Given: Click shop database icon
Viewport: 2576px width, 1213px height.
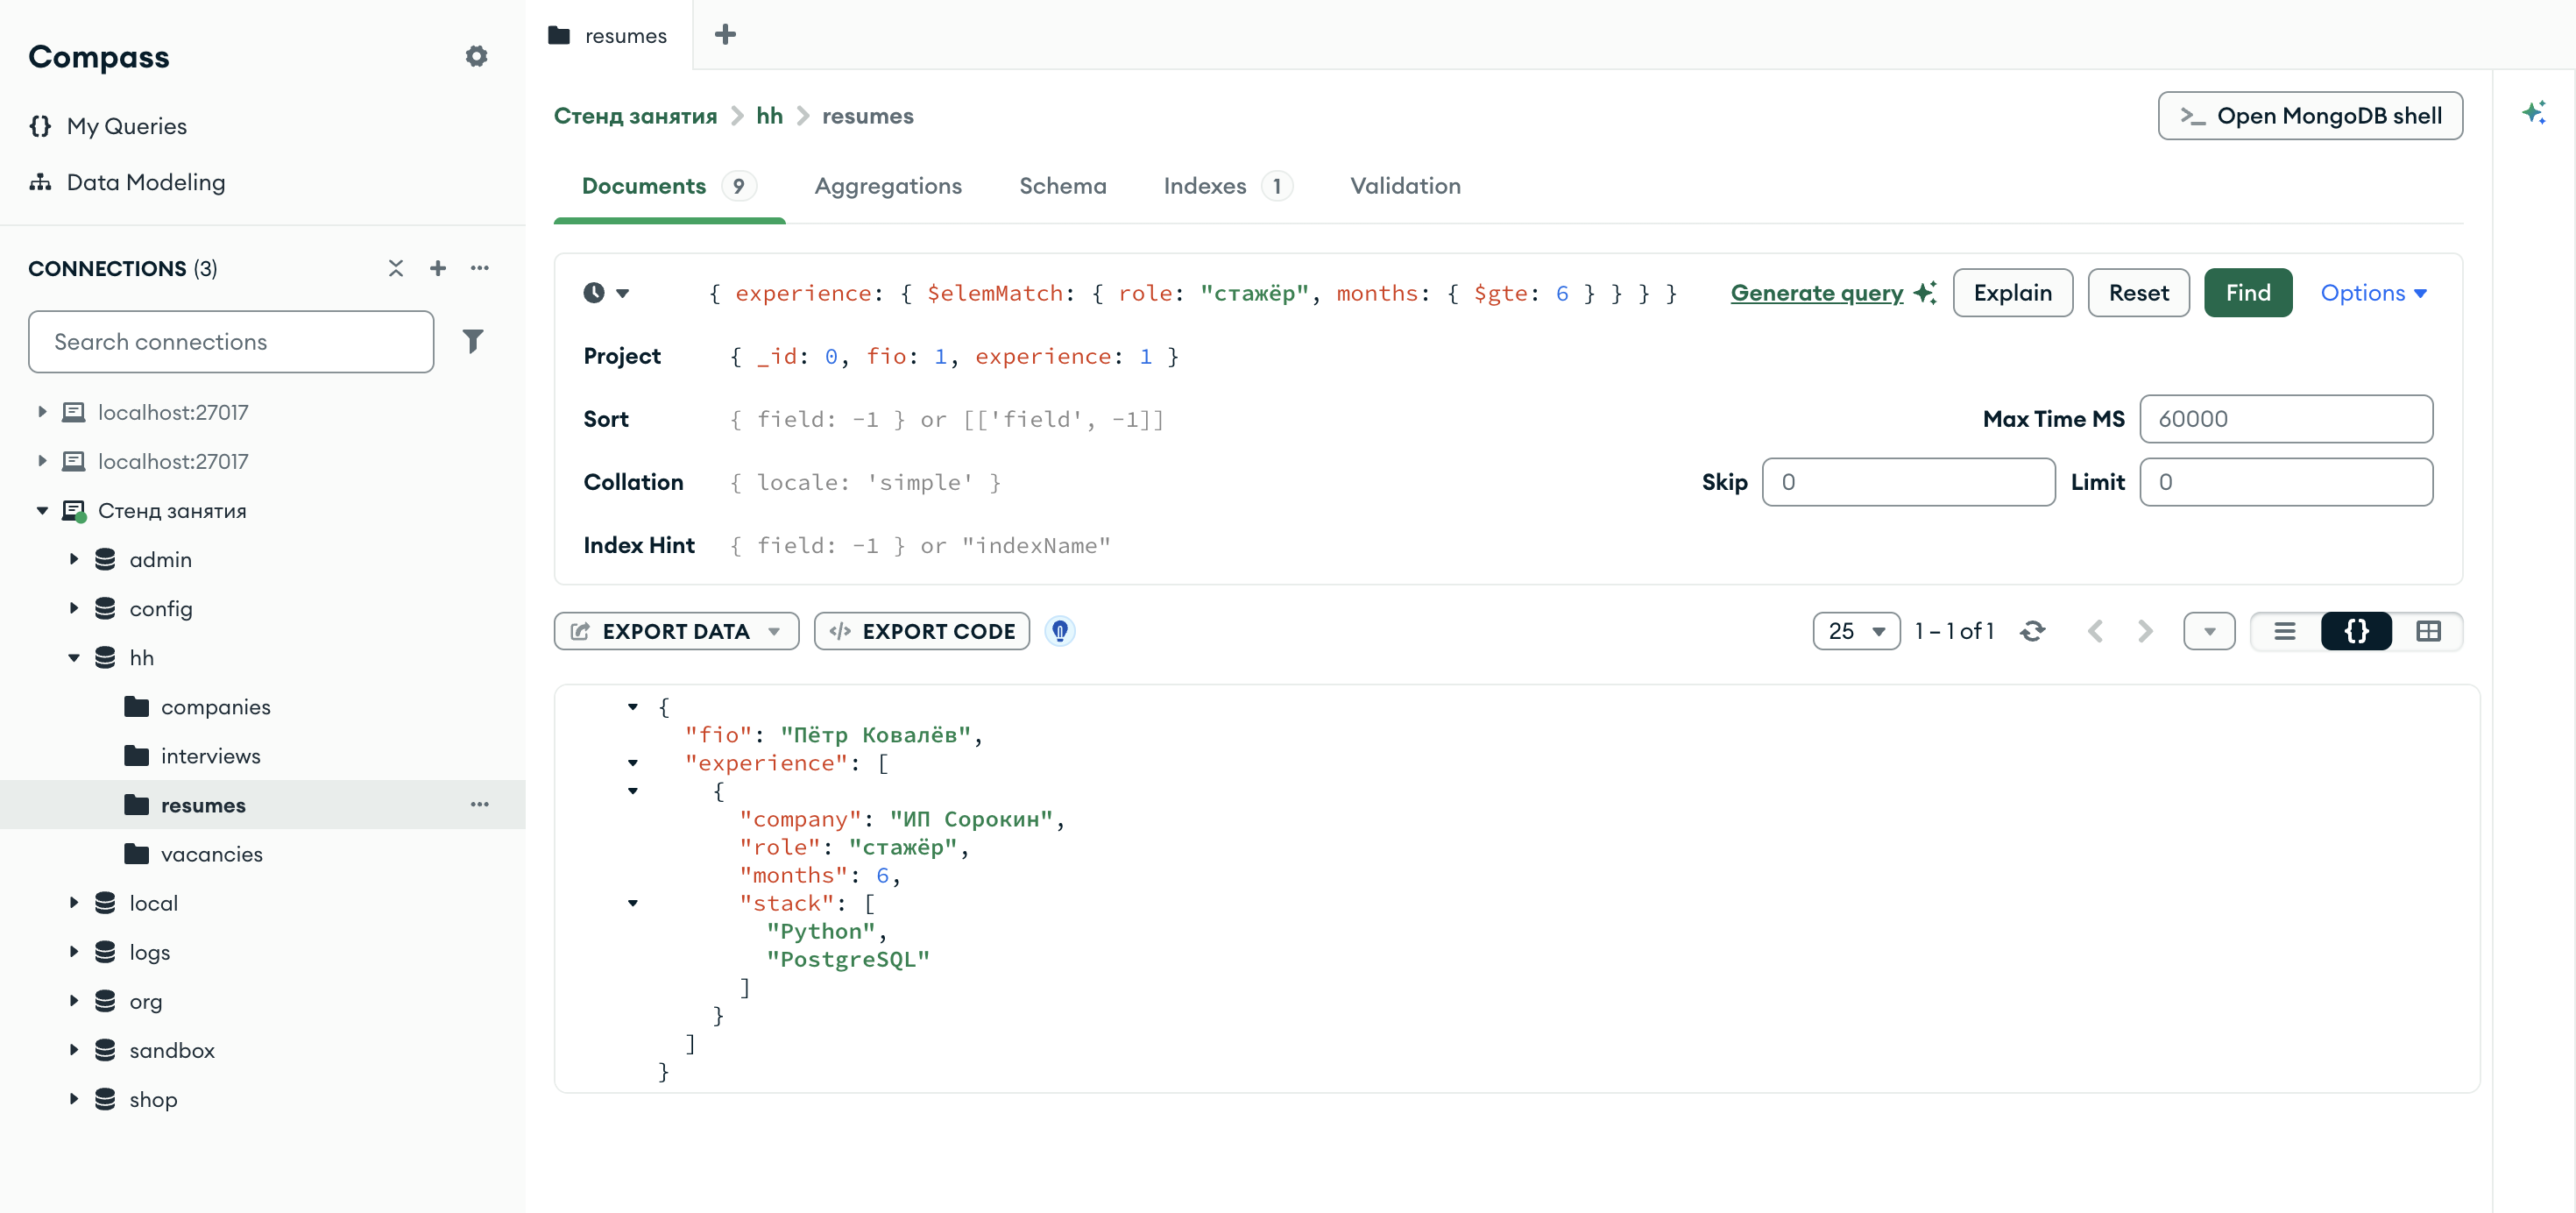Looking at the screenshot, I should [105, 1100].
